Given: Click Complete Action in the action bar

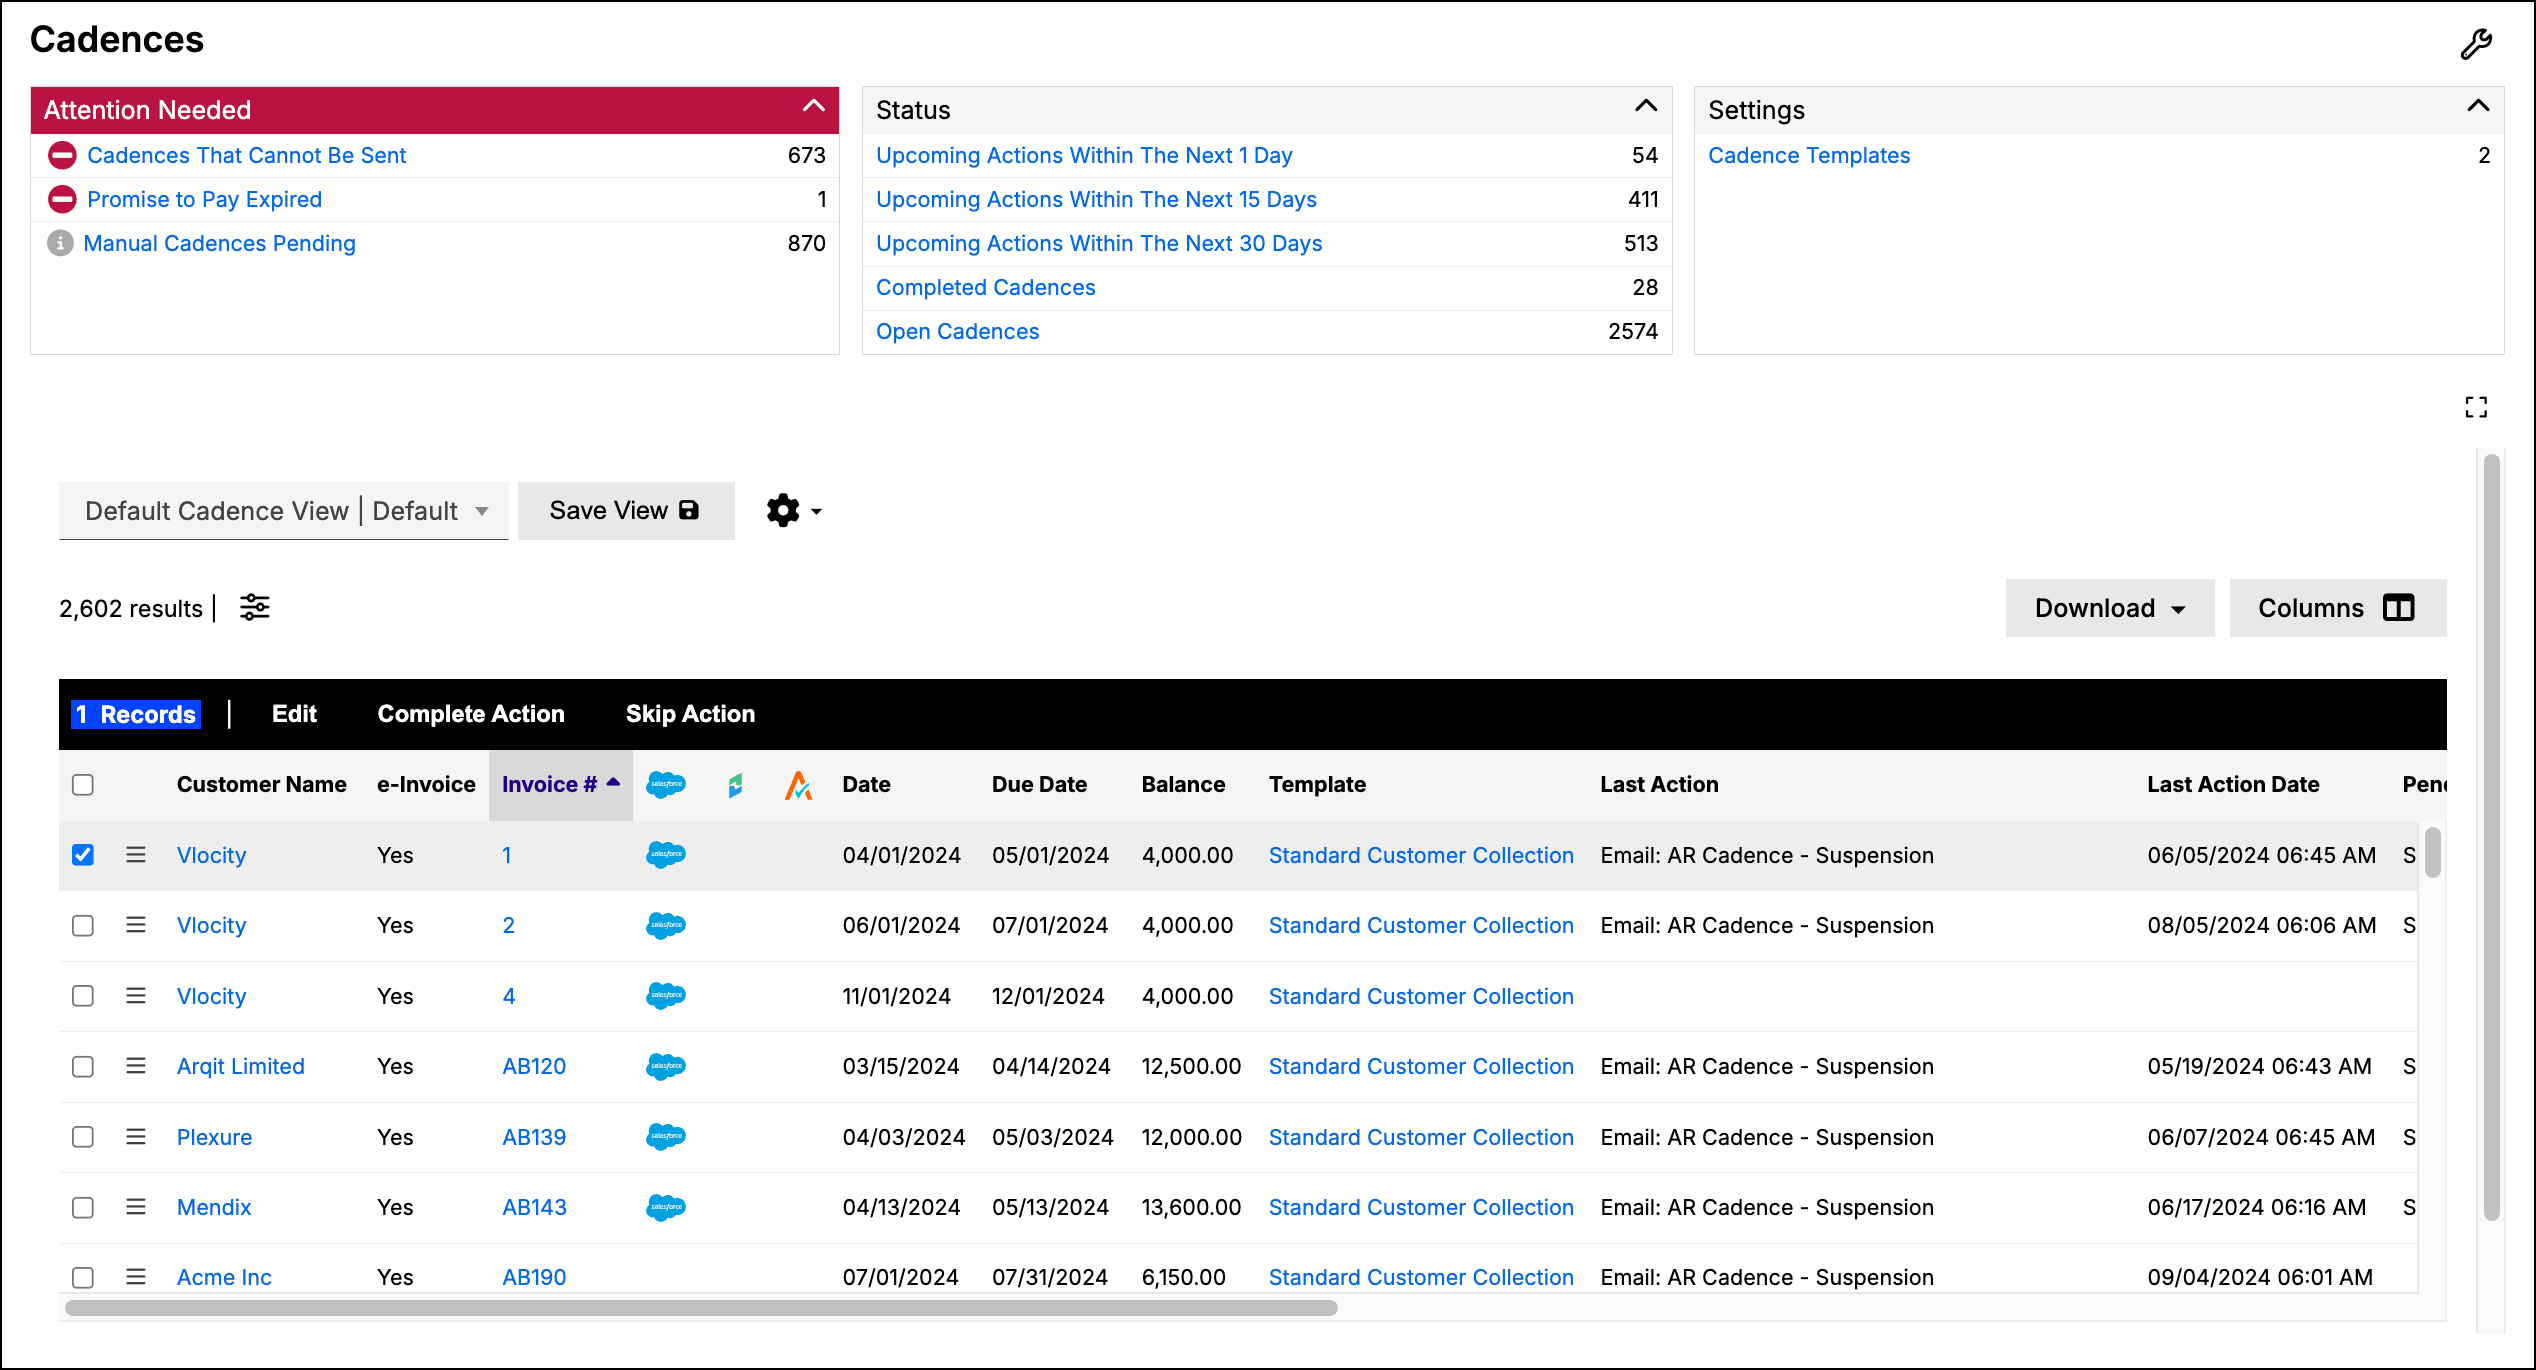Looking at the screenshot, I should pyautogui.click(x=471, y=714).
